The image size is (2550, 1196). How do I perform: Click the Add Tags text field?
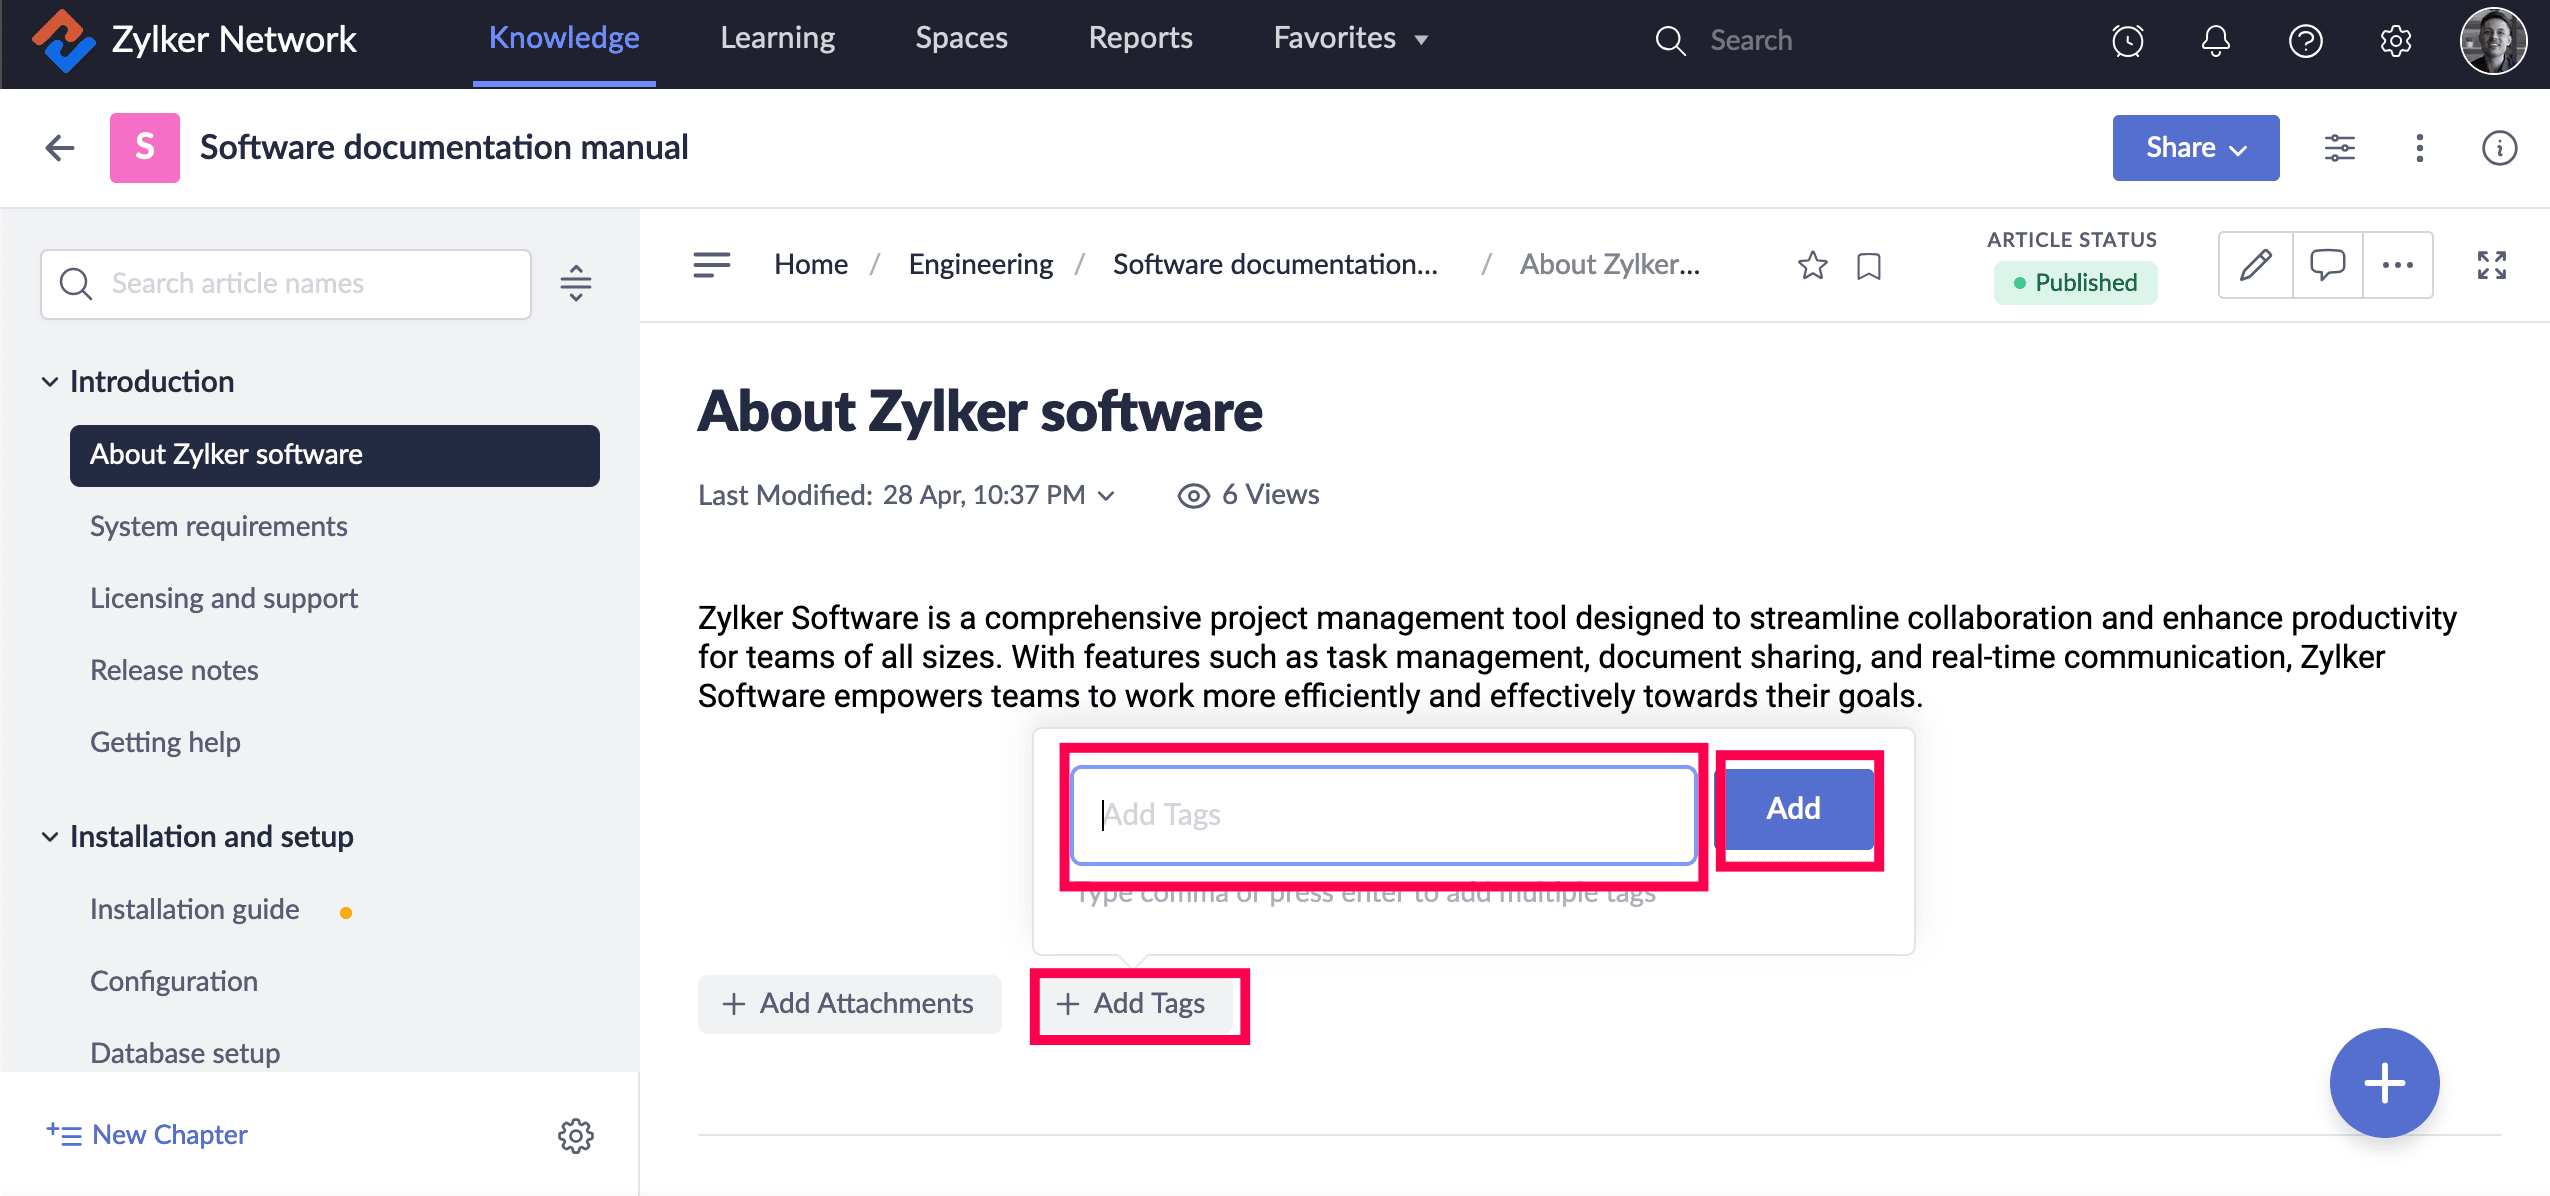[x=1382, y=815]
